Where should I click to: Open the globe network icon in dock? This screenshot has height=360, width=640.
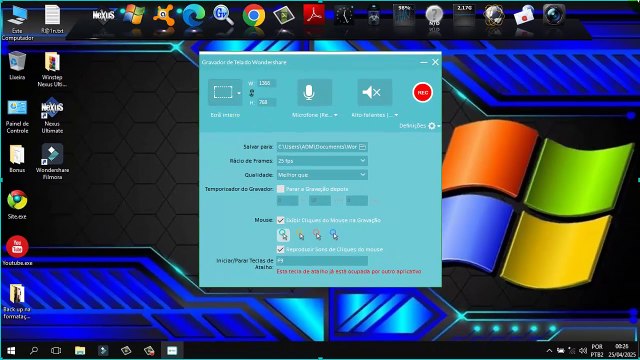point(494,16)
